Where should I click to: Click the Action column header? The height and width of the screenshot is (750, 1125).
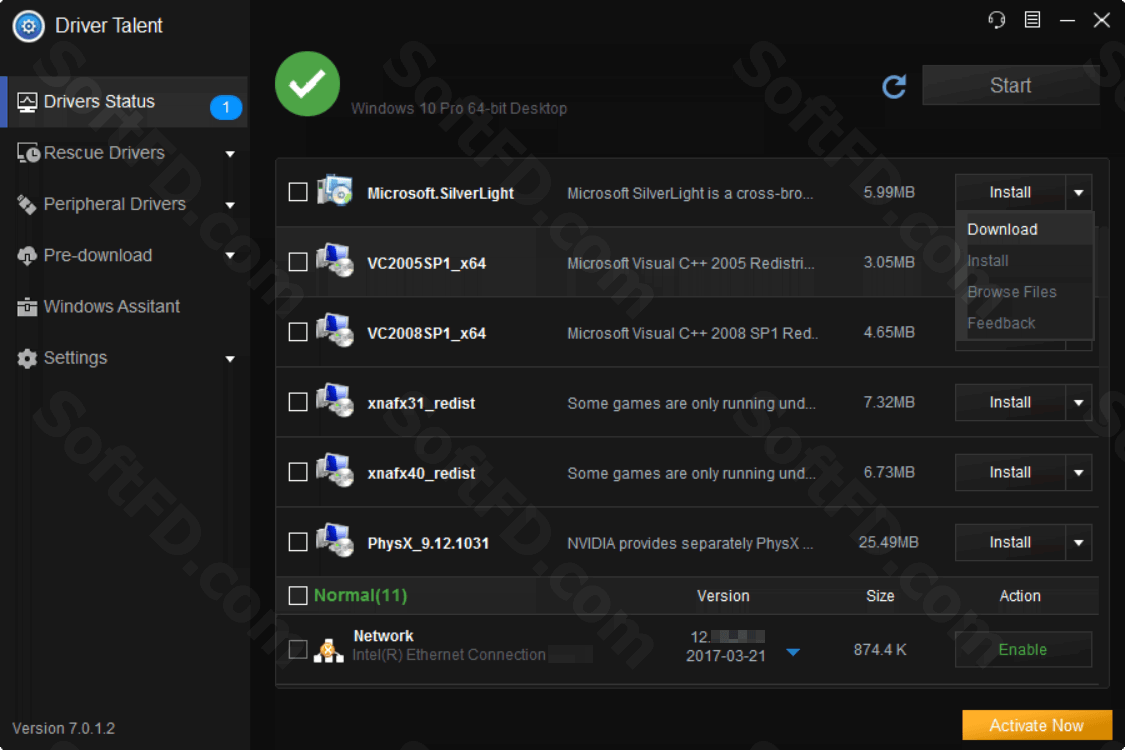pos(1020,596)
